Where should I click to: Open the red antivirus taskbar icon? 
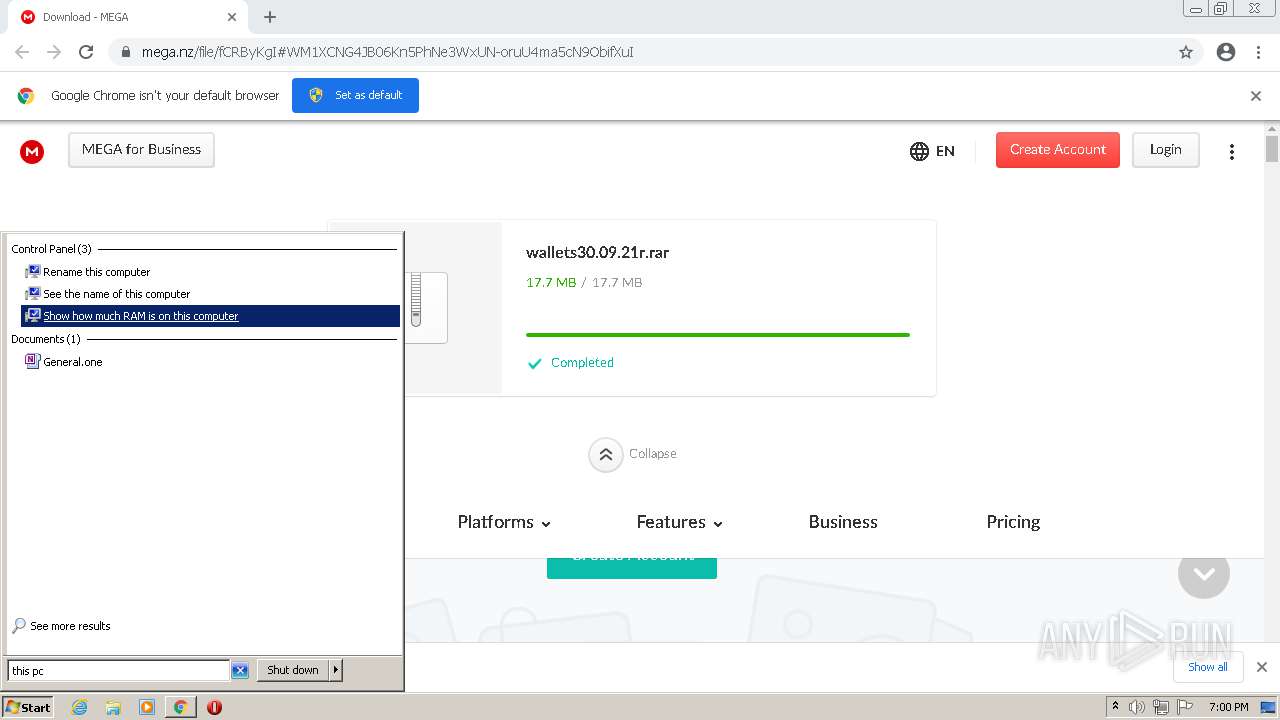pyautogui.click(x=214, y=707)
